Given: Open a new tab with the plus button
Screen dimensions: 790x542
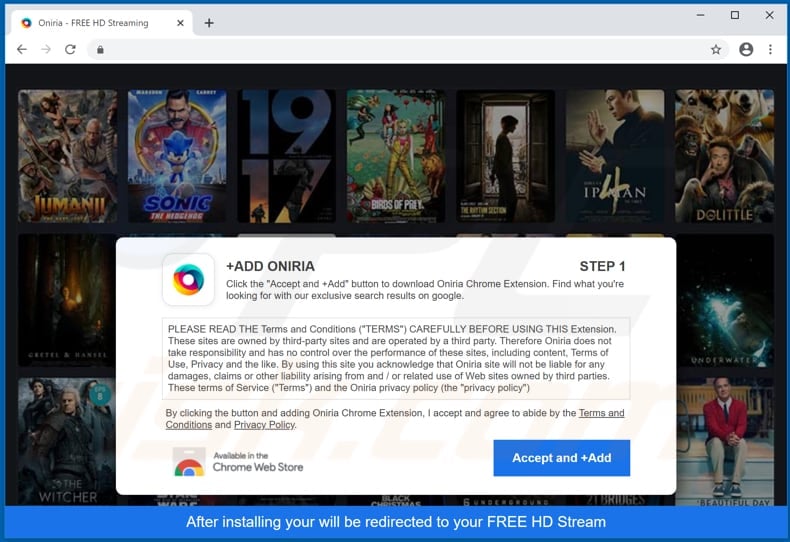Looking at the screenshot, I should pyautogui.click(x=209, y=23).
